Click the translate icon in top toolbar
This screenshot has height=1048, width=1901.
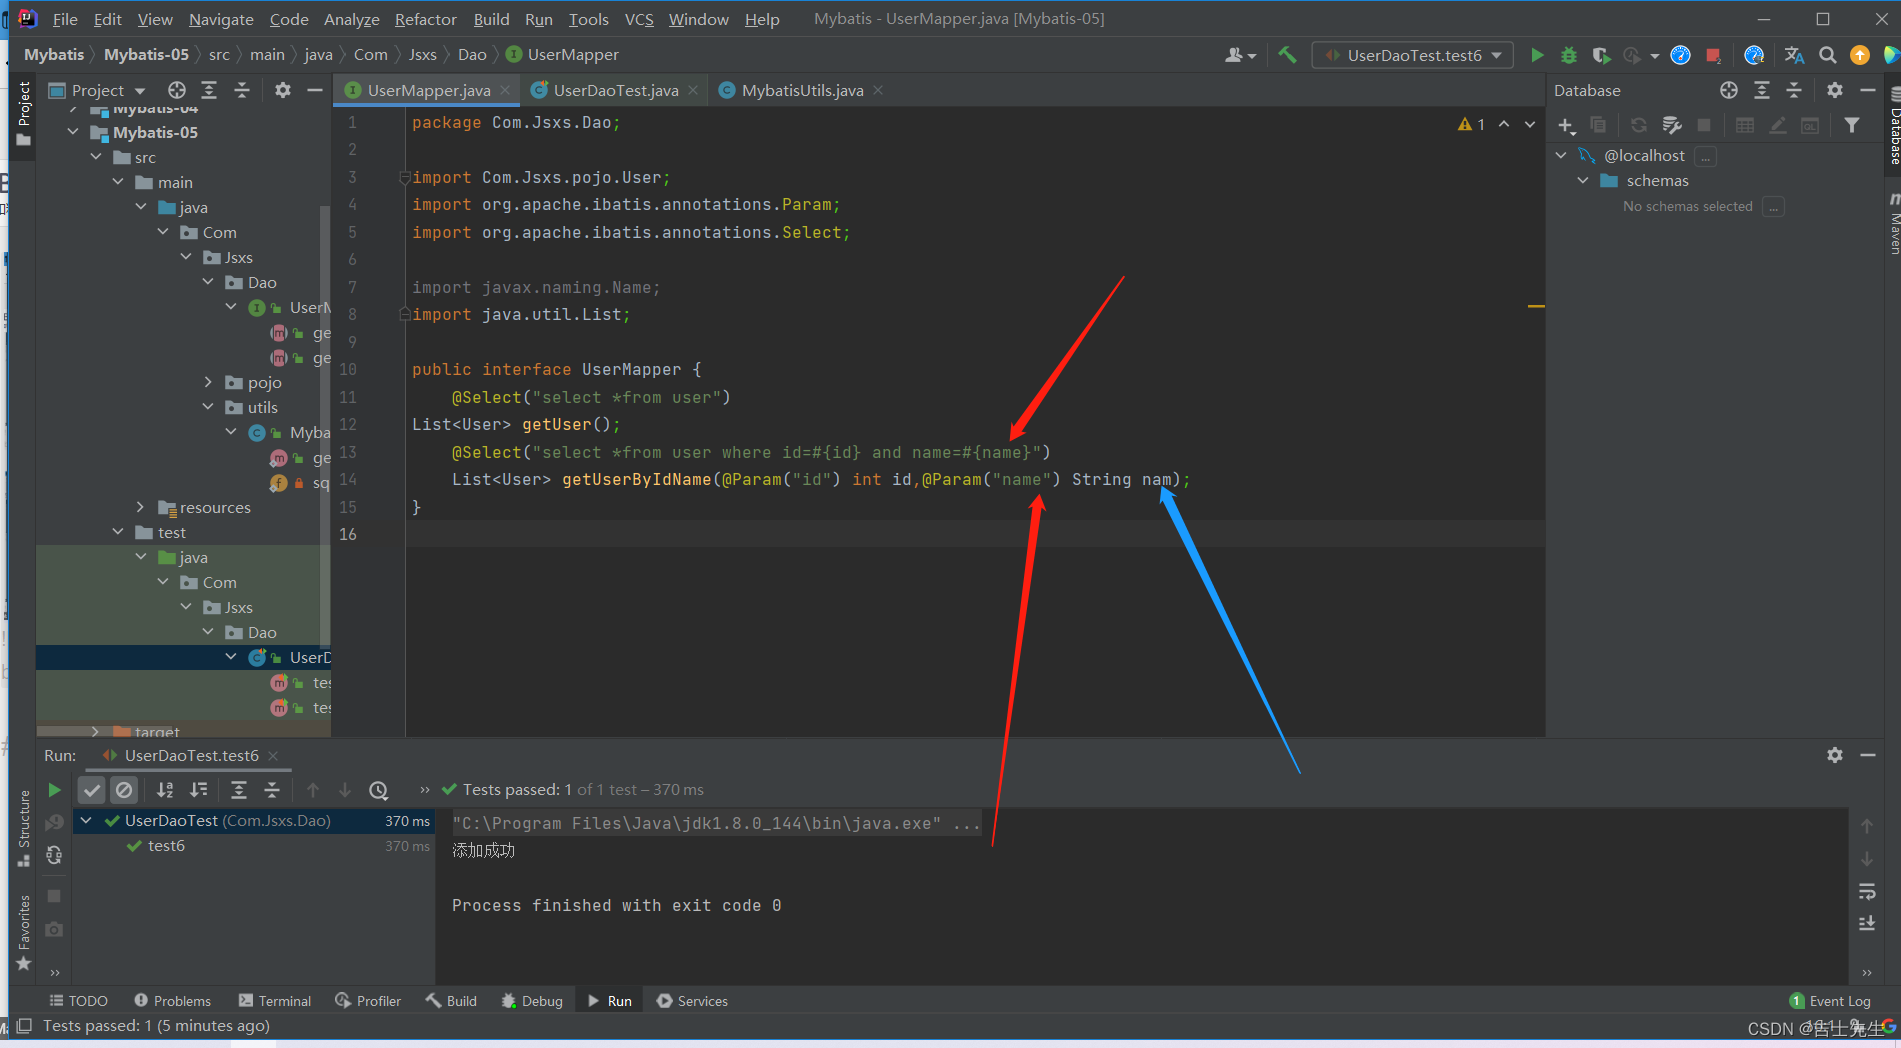pyautogui.click(x=1794, y=55)
